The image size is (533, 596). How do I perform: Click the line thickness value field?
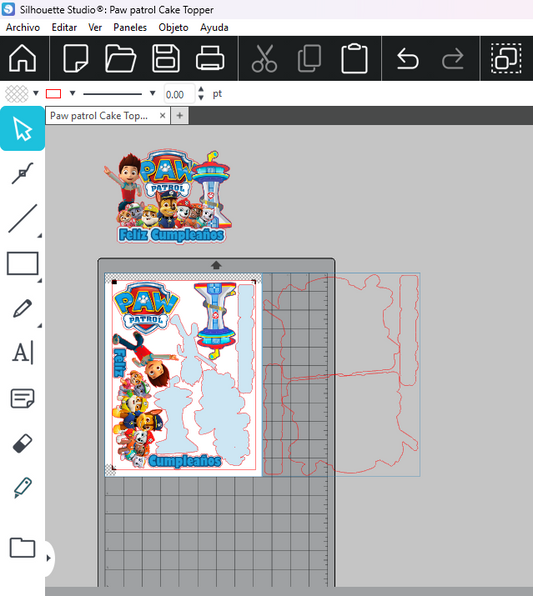pos(179,94)
